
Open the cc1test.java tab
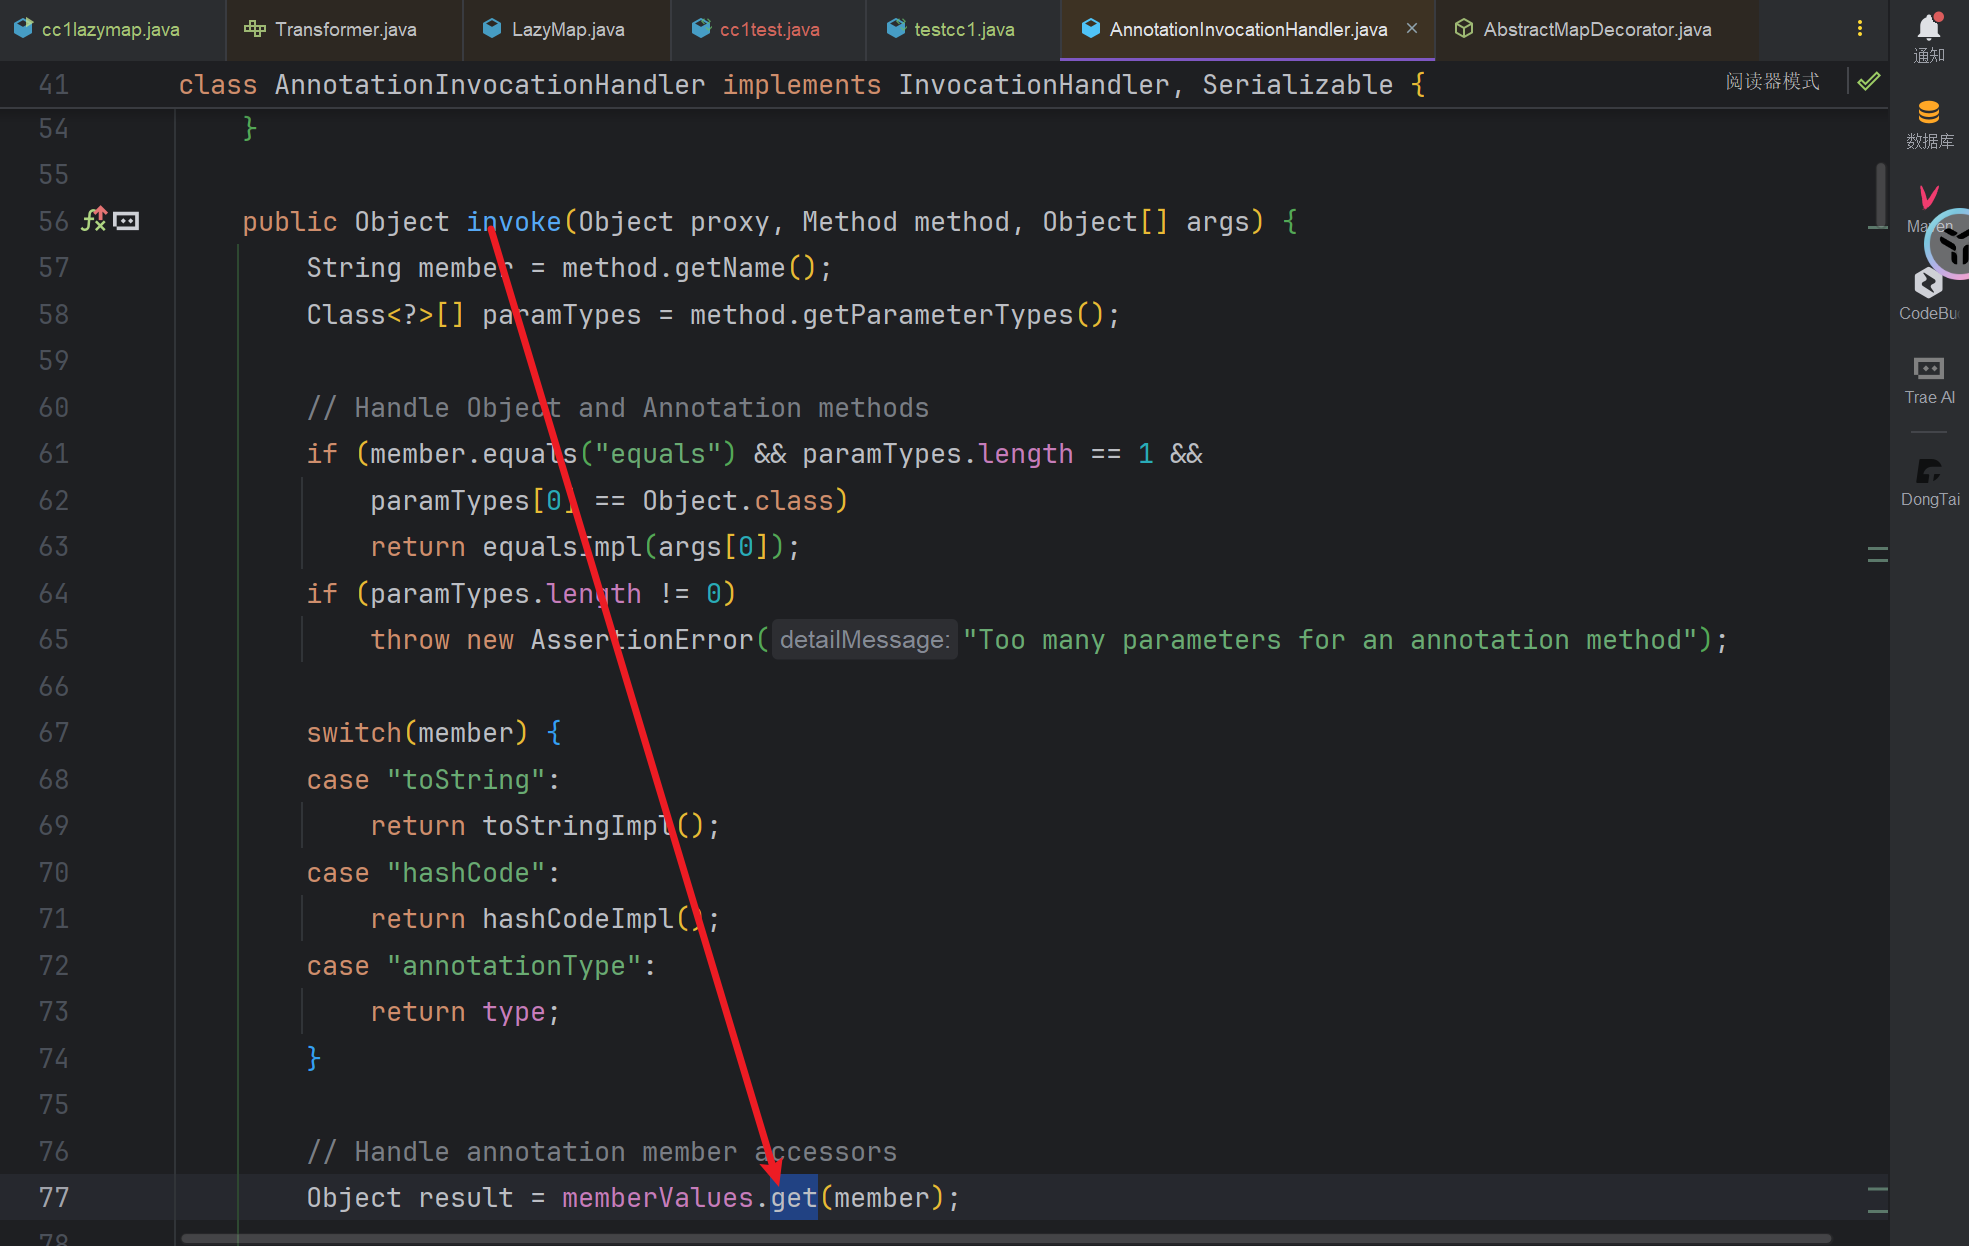click(x=768, y=29)
